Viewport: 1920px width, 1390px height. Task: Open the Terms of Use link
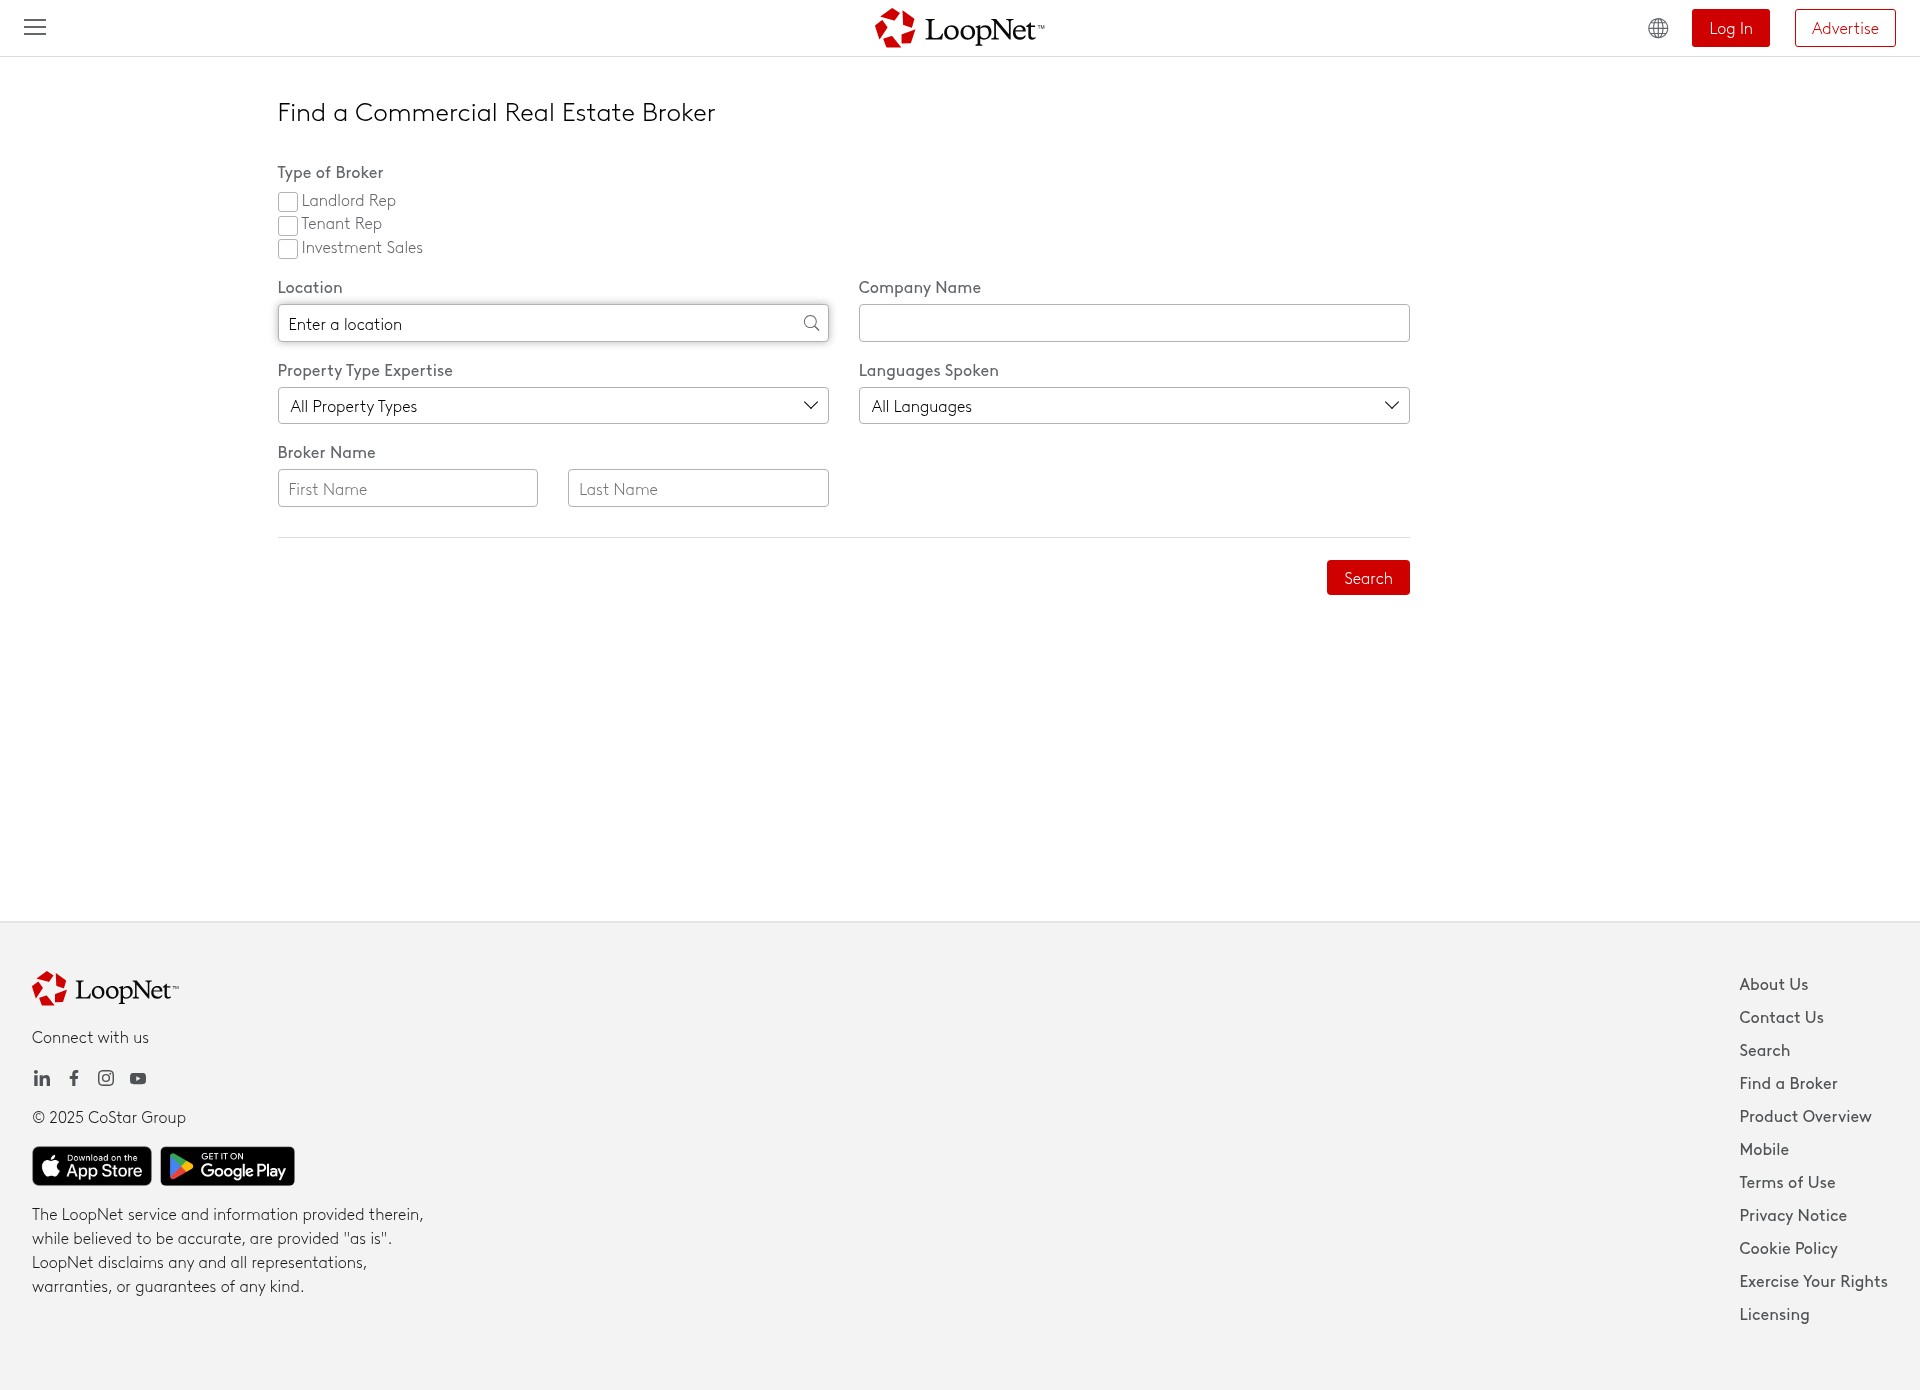click(x=1787, y=1183)
